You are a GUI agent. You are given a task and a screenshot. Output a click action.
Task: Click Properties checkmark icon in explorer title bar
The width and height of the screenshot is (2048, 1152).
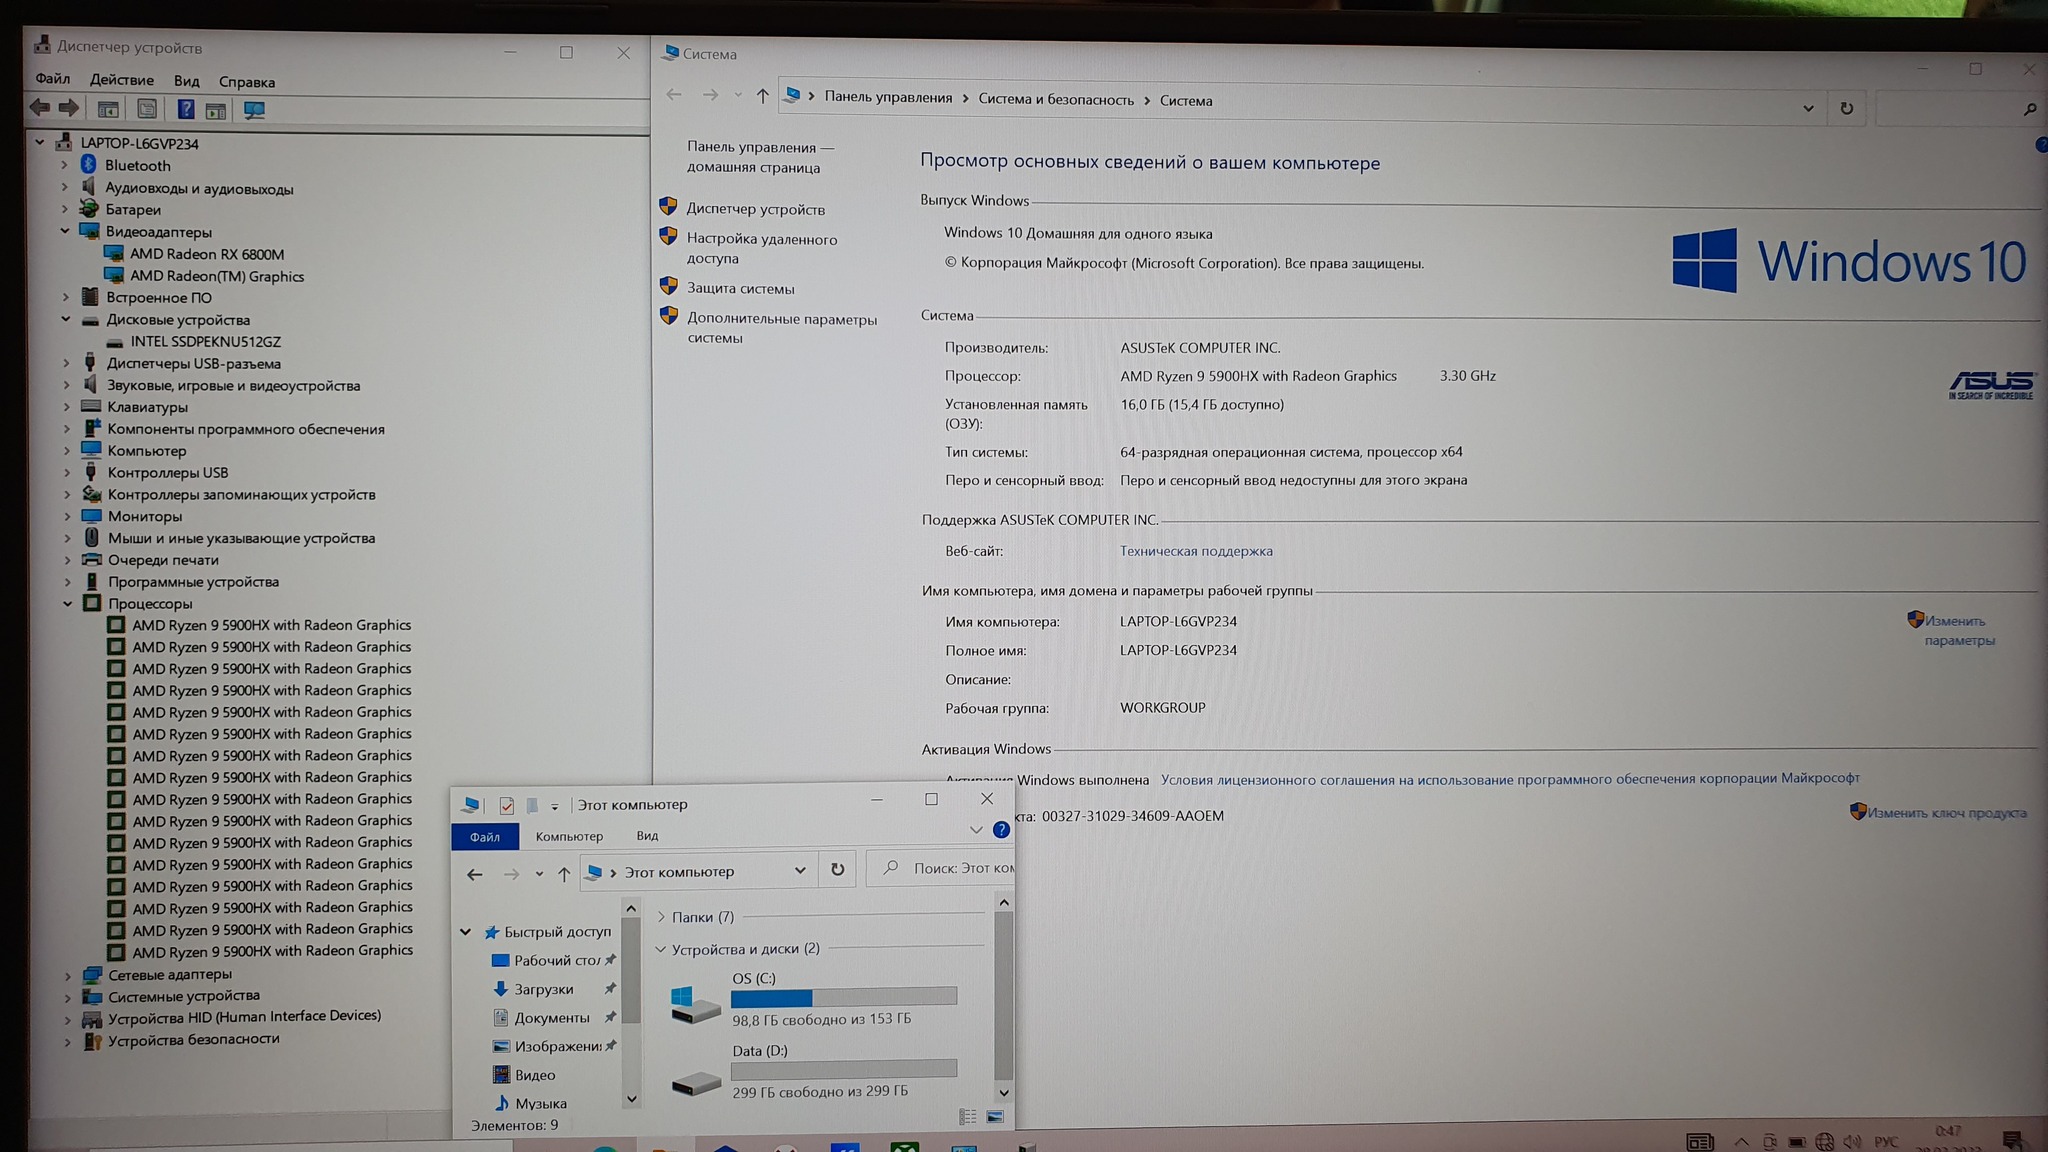506,805
